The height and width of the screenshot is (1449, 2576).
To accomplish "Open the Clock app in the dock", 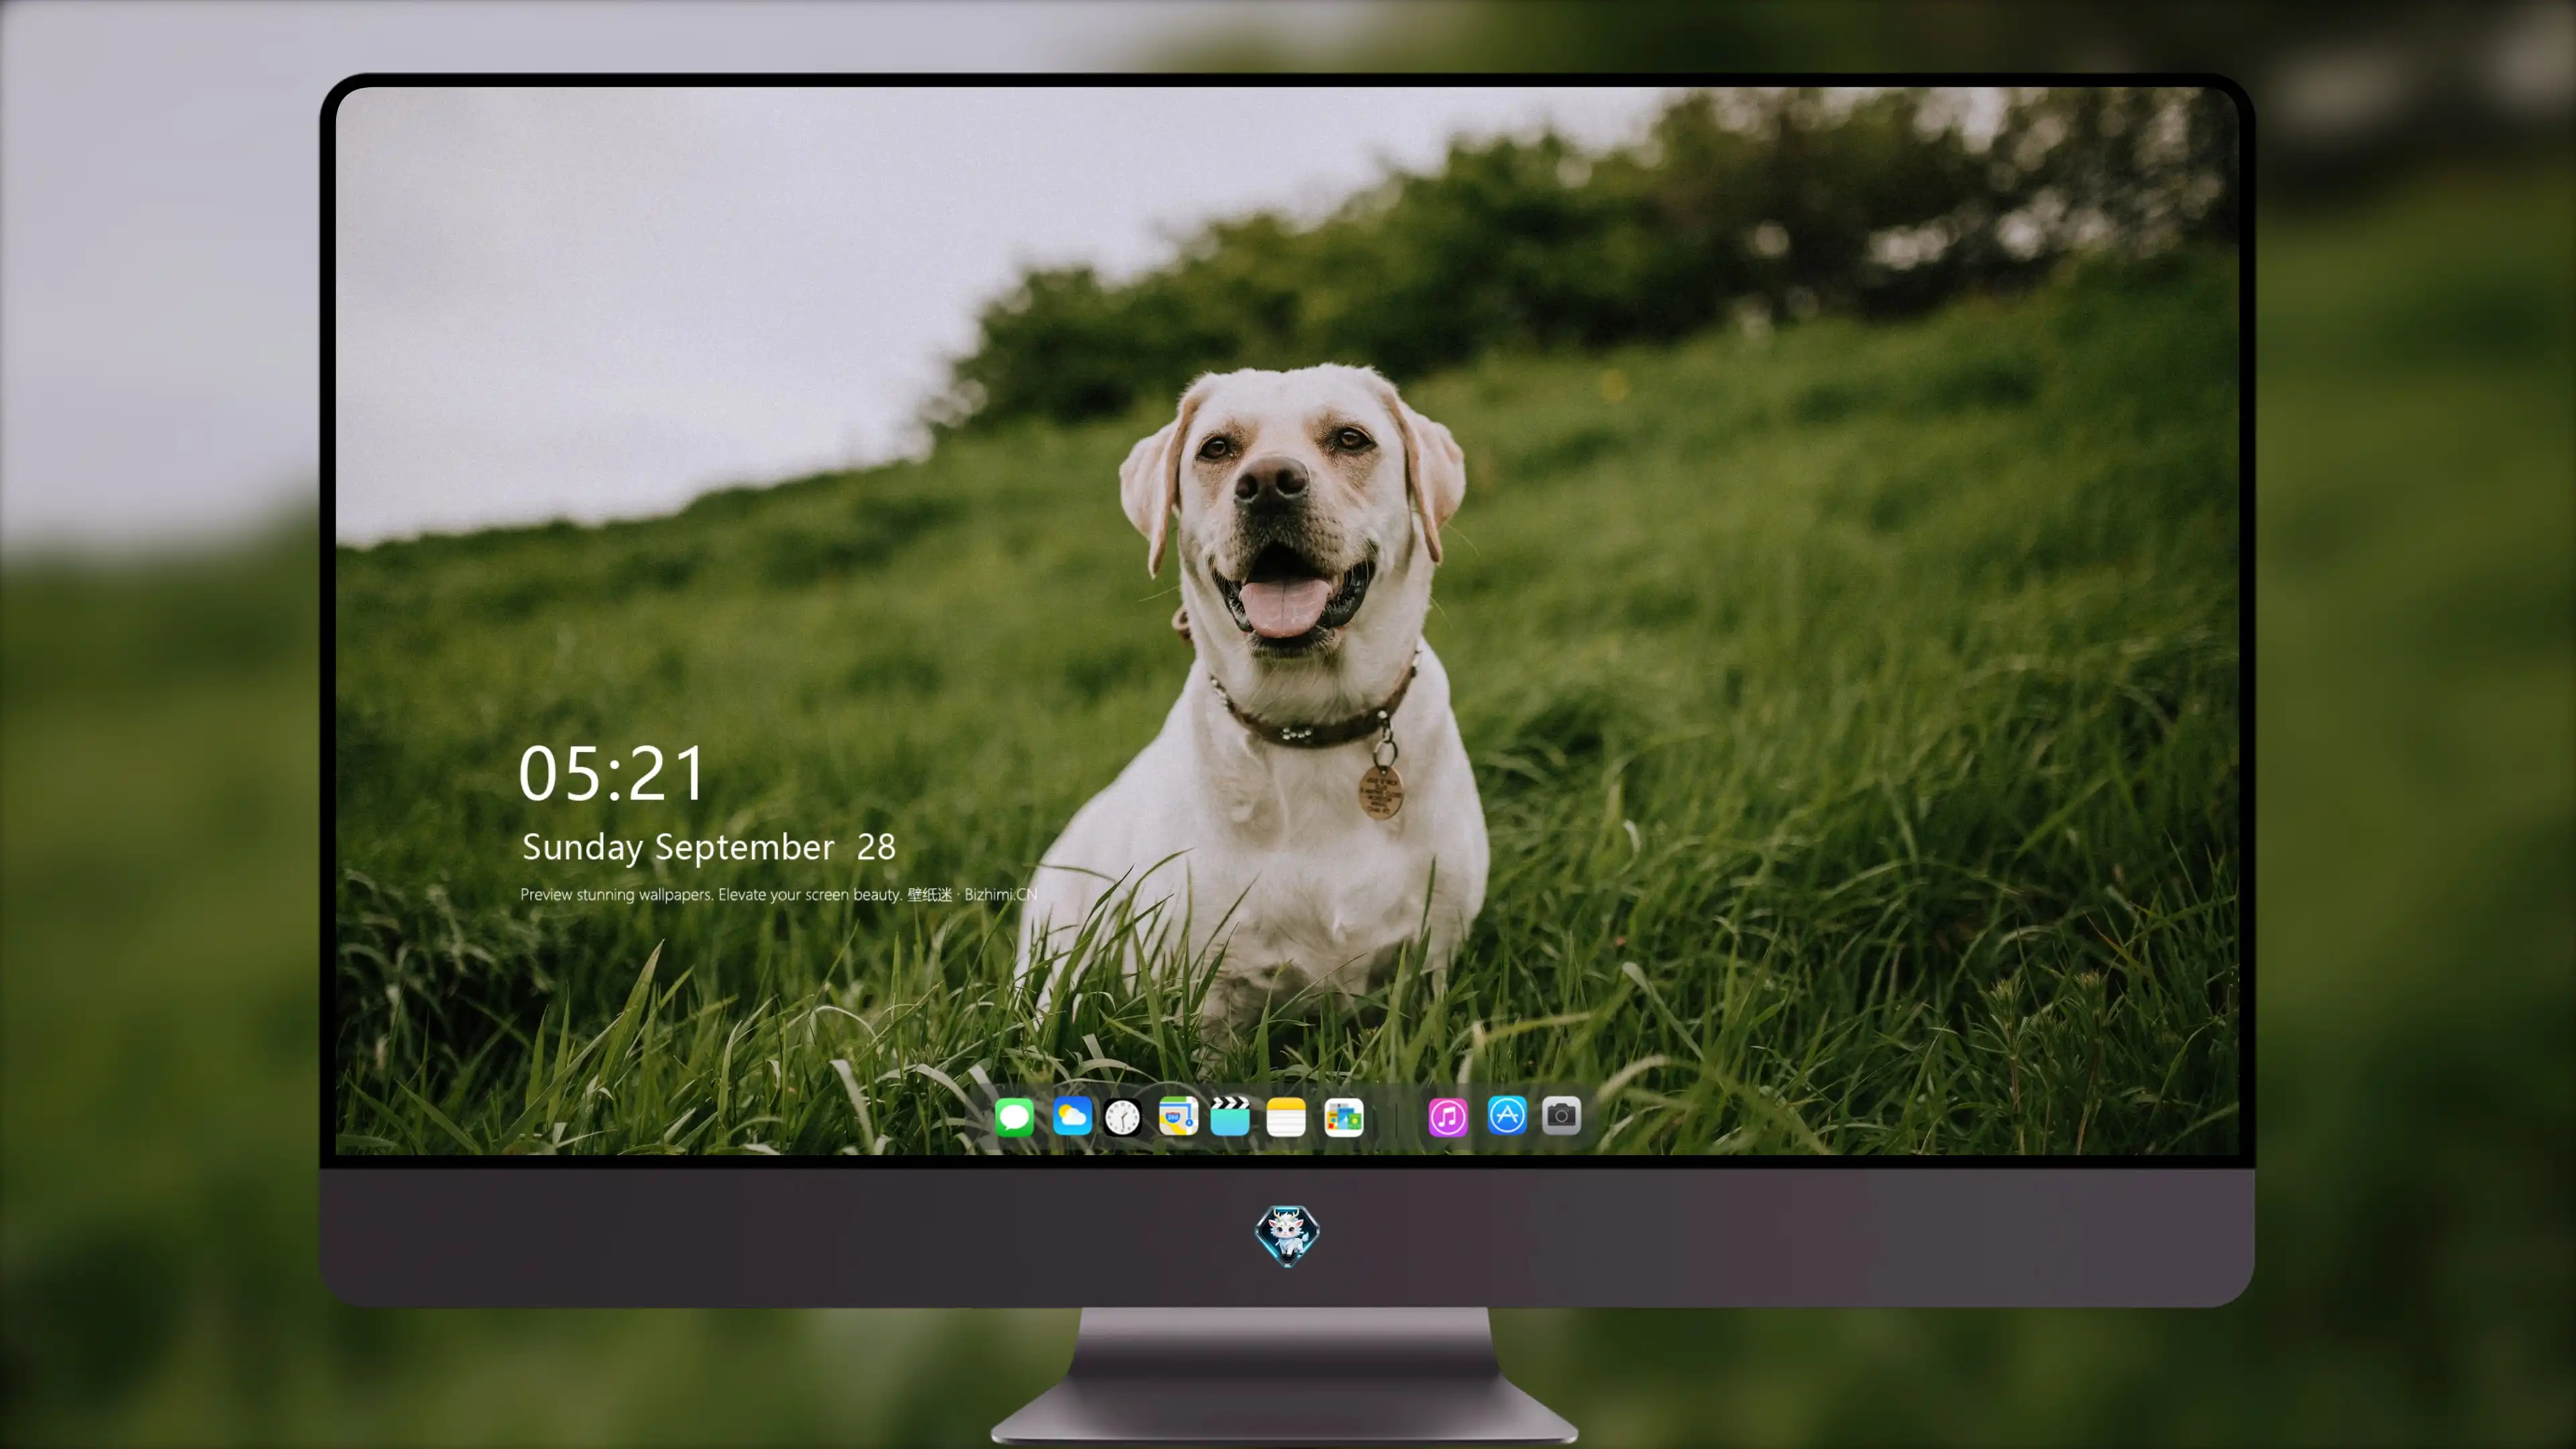I will tap(1122, 1117).
